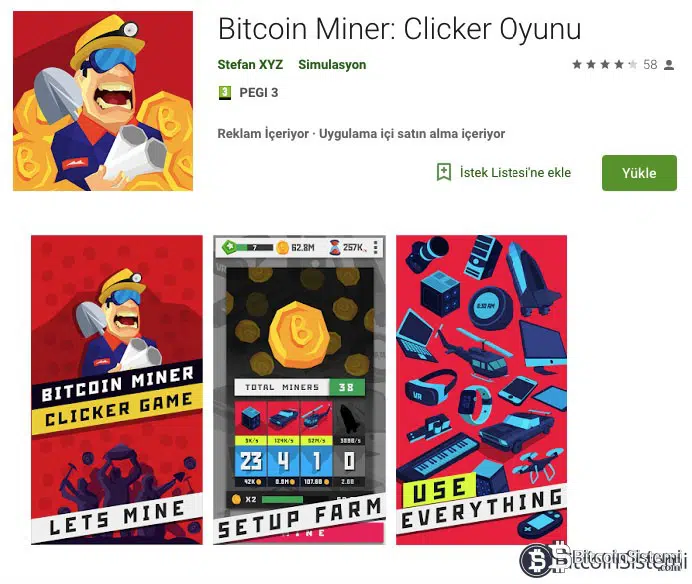Click the green PEGI 3 badge icon

click(x=225, y=93)
